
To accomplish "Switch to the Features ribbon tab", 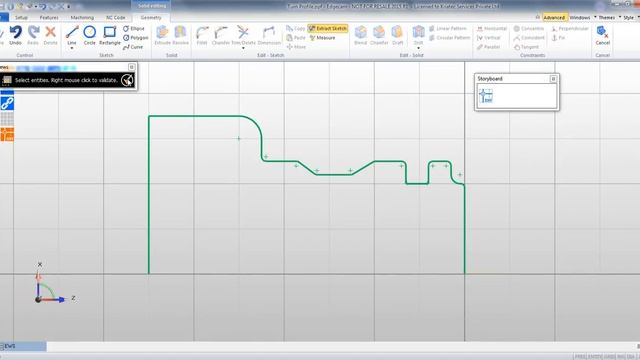I will coord(49,18).
